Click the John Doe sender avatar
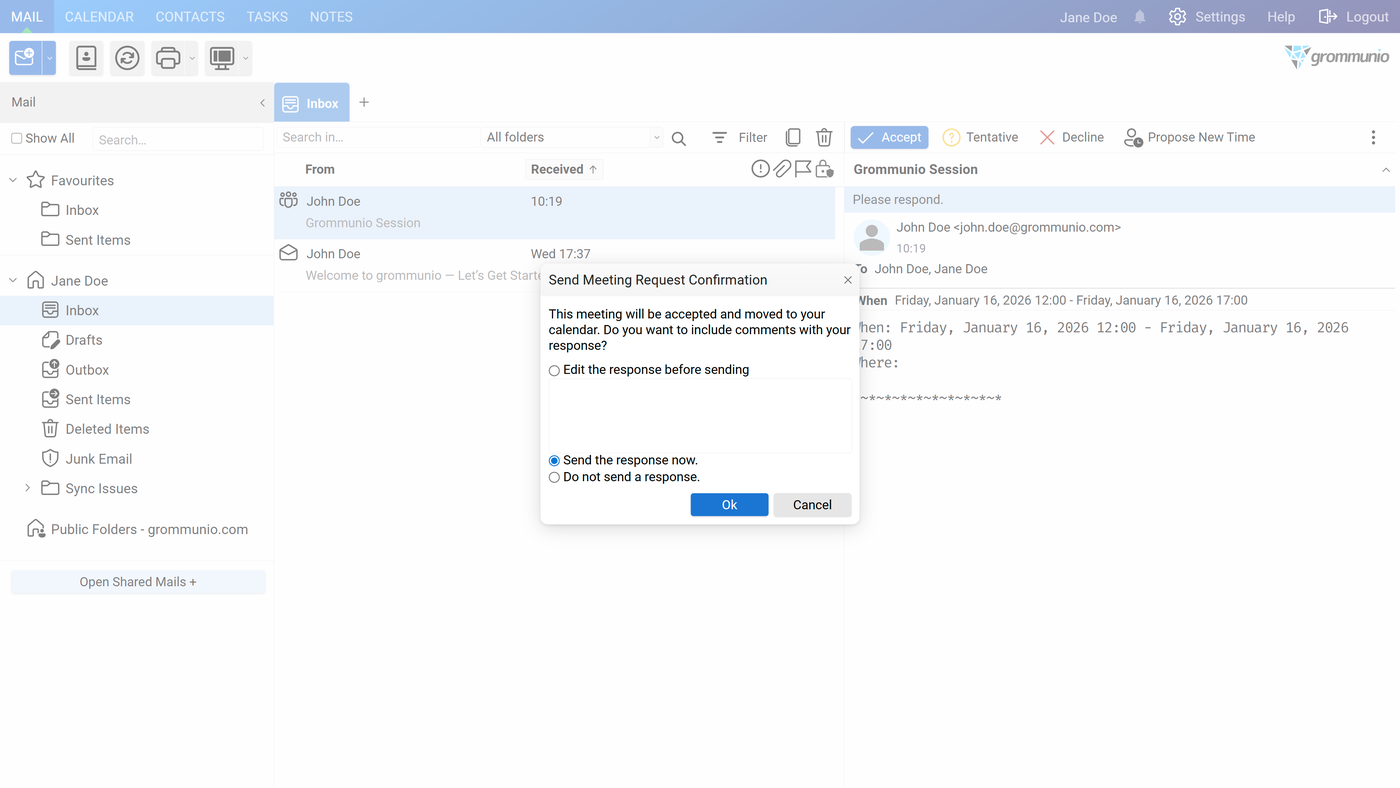This screenshot has height=788, width=1400. pos(872,237)
